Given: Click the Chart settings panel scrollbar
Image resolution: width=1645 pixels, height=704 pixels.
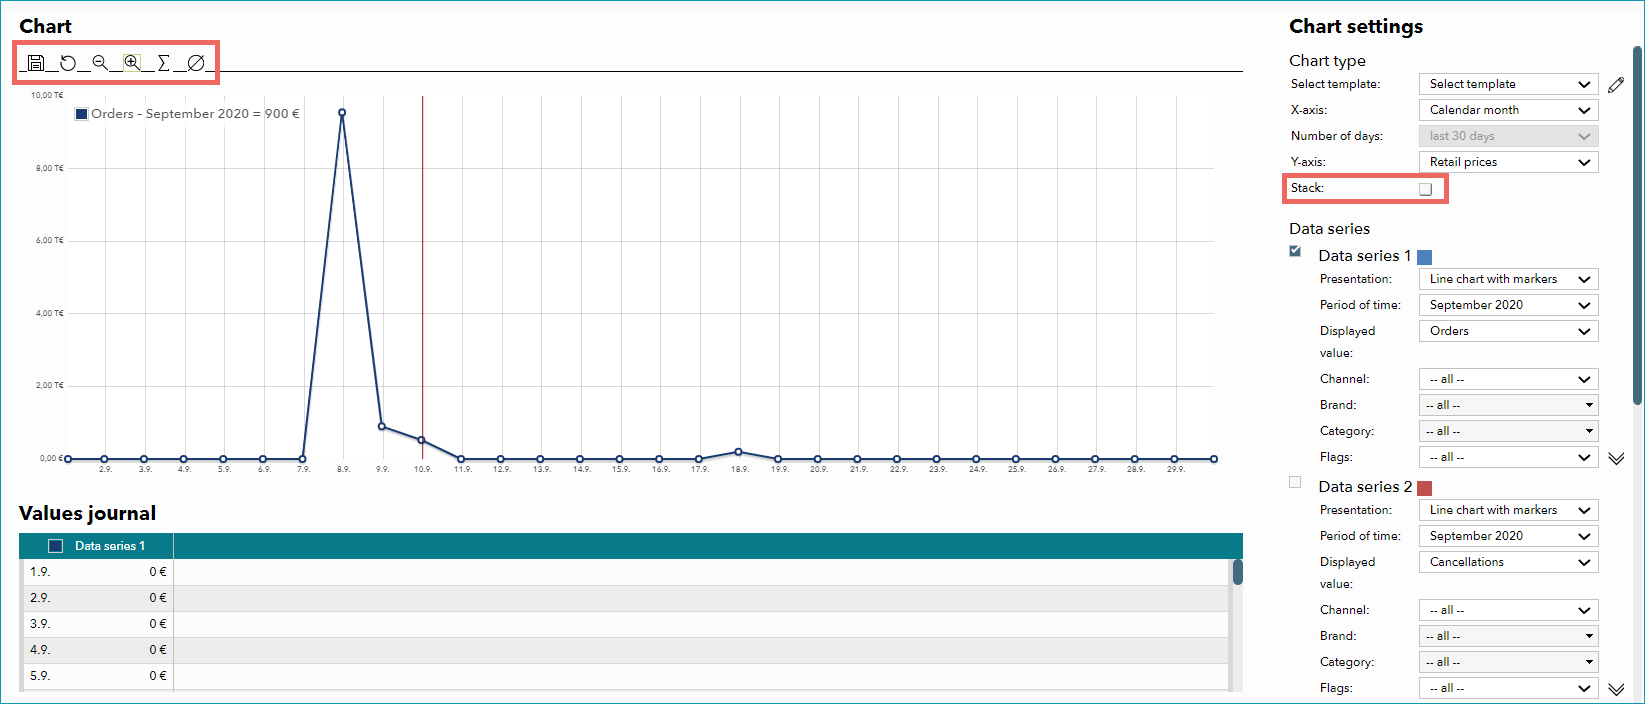Looking at the screenshot, I should pos(1637,225).
